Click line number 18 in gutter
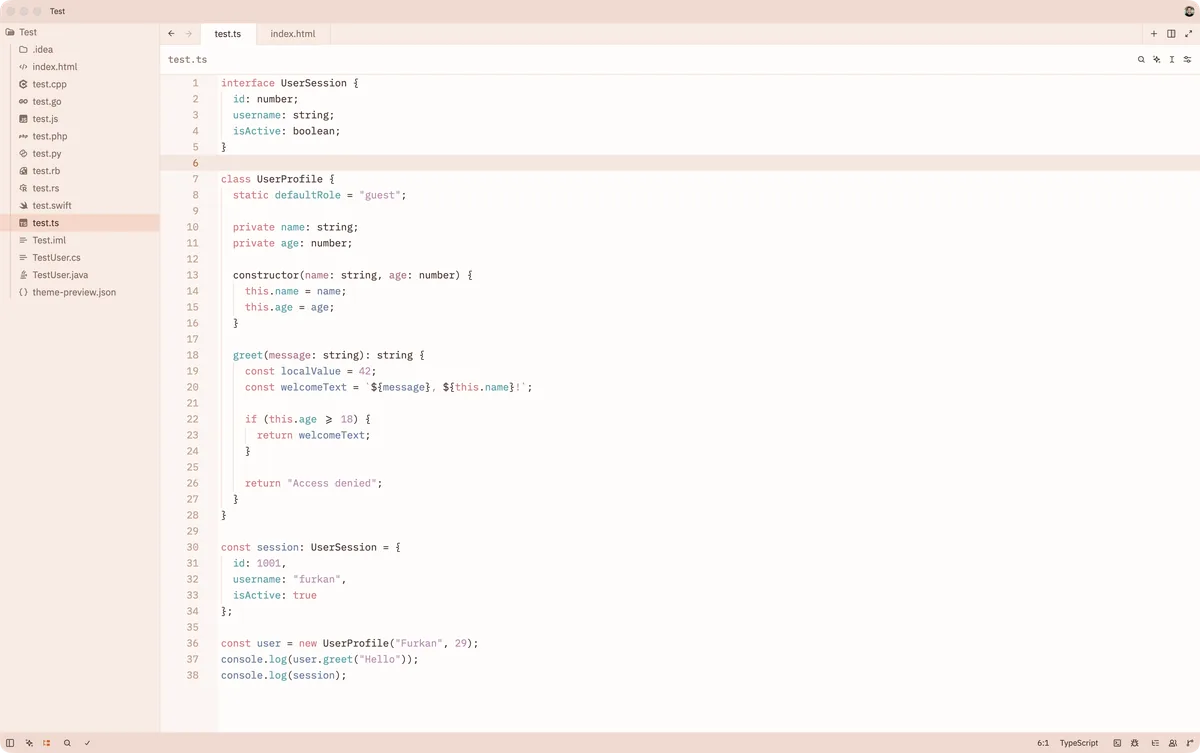The width and height of the screenshot is (1200, 753). click(x=192, y=355)
